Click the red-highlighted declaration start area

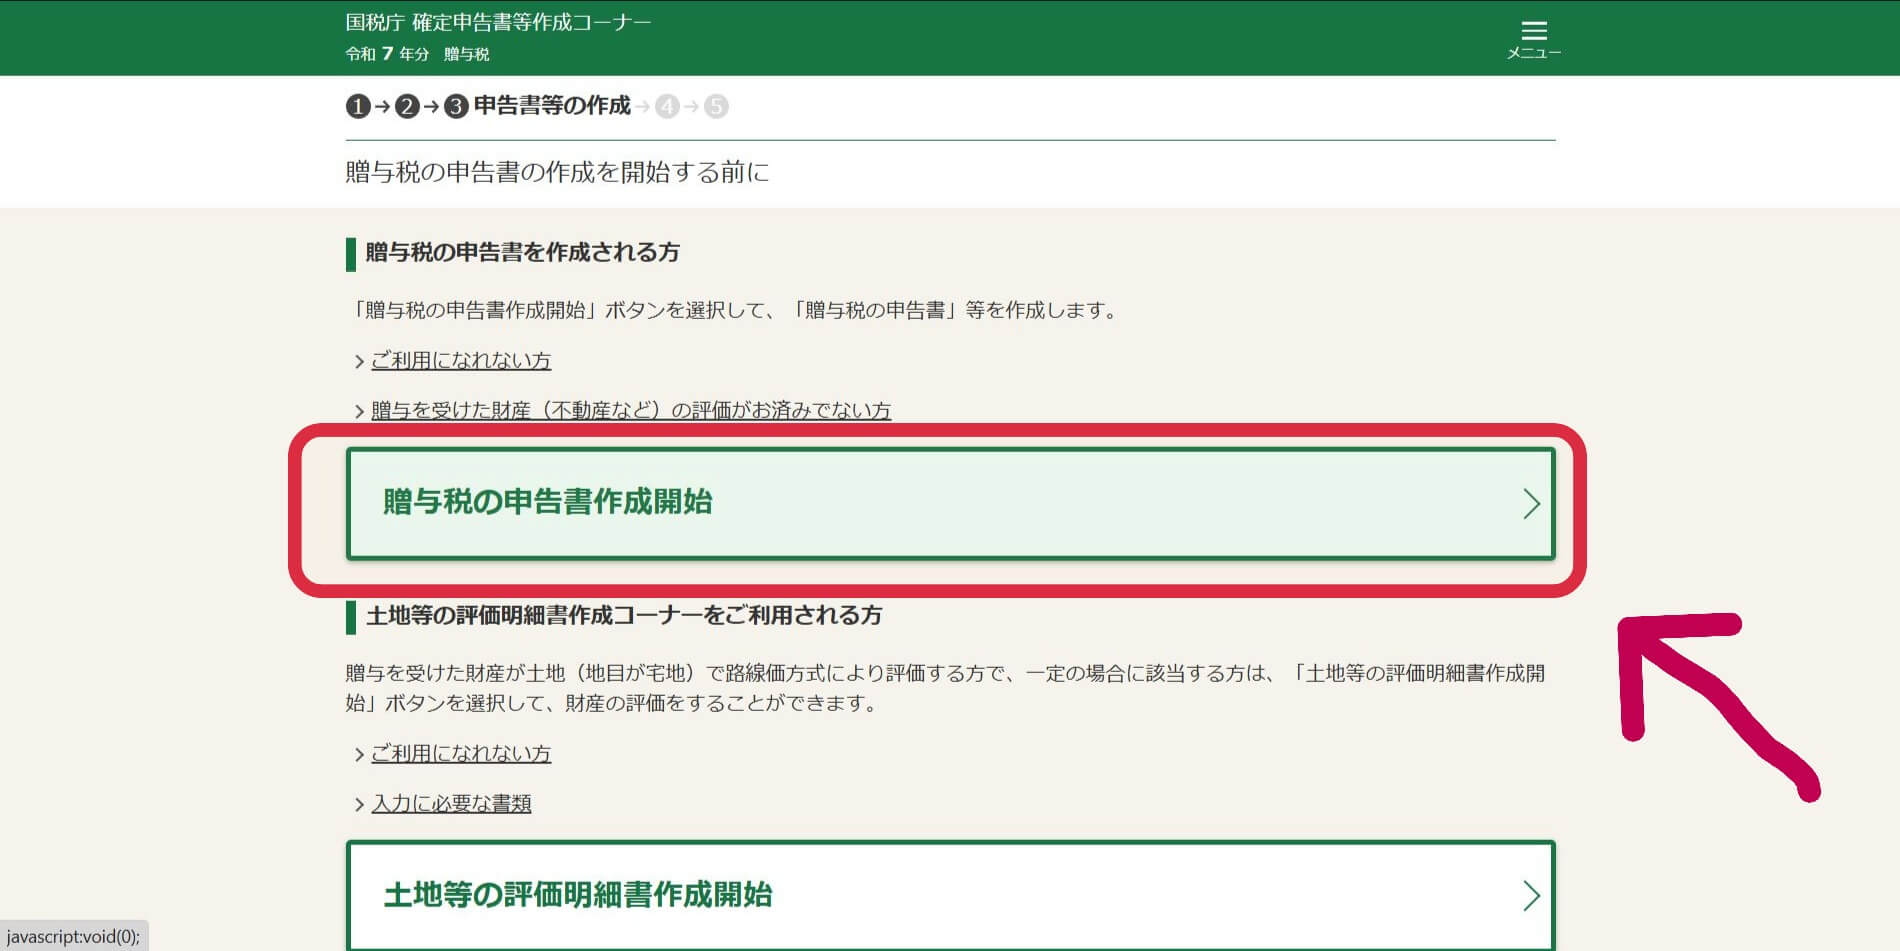(x=948, y=504)
